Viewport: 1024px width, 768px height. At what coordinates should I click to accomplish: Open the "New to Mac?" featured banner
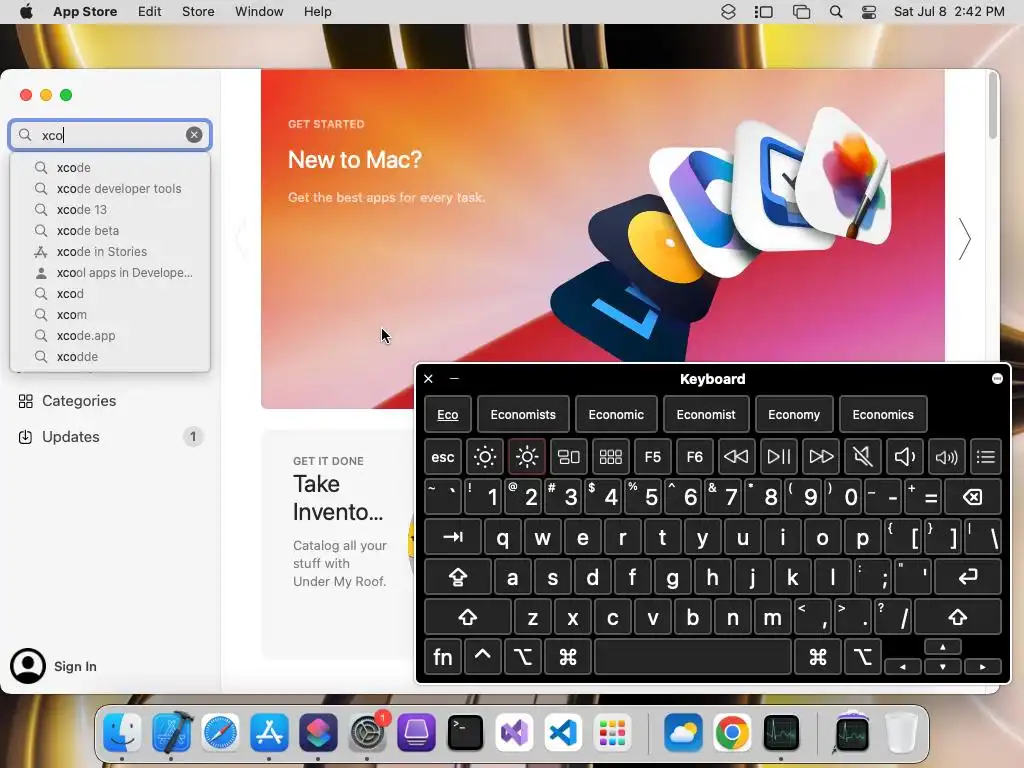(x=602, y=239)
